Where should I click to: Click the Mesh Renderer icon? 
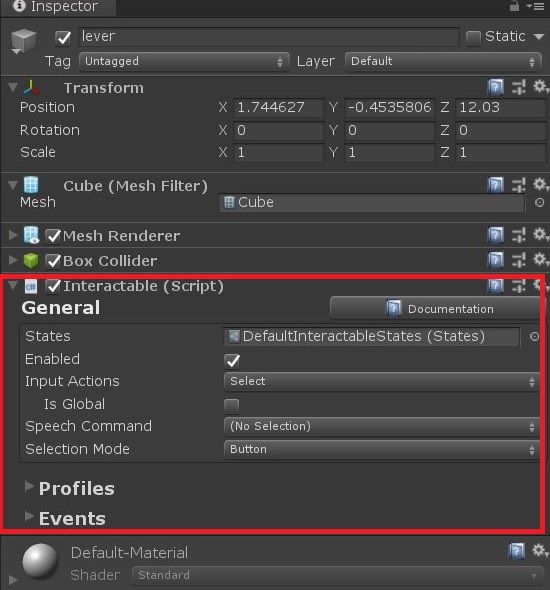click(x=31, y=235)
